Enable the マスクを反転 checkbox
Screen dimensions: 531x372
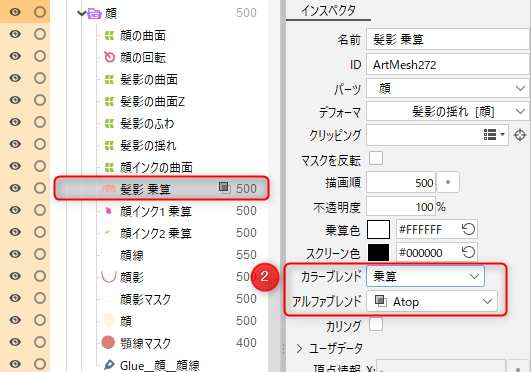click(376, 158)
